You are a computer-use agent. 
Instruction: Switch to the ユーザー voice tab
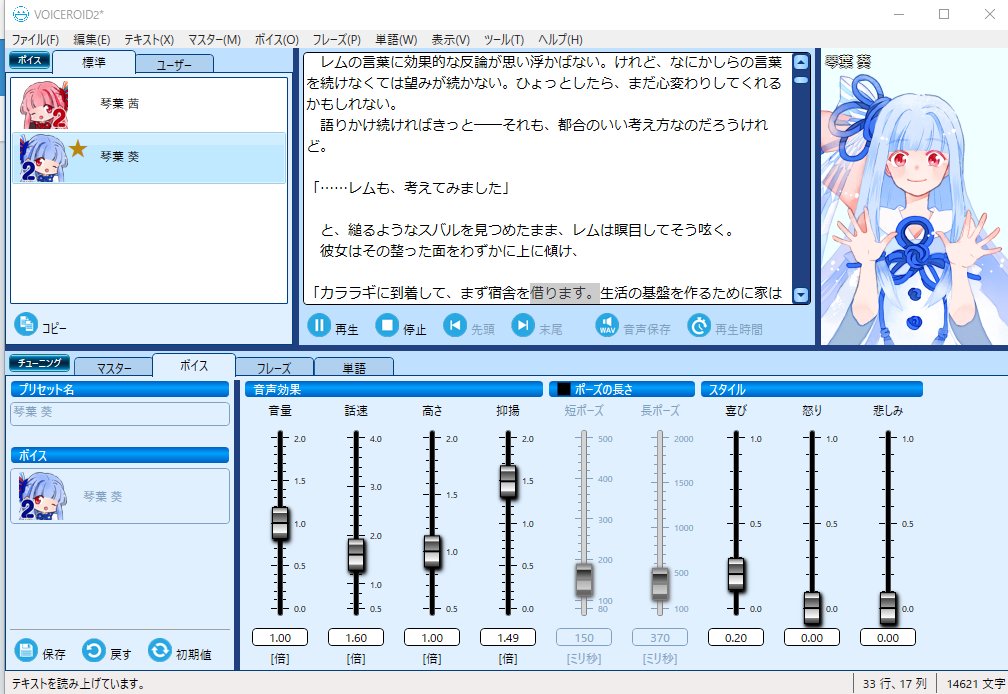point(174,64)
